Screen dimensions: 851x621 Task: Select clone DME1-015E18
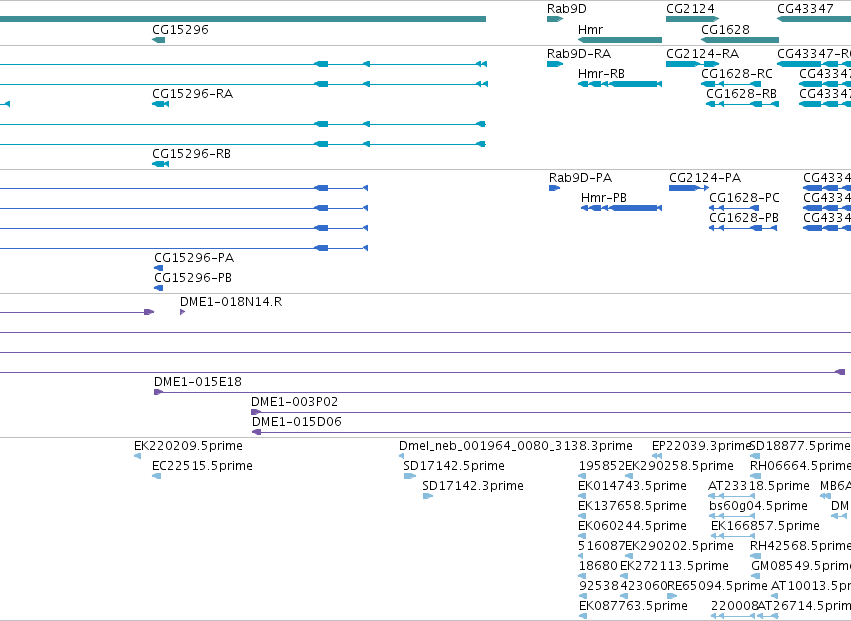(198, 382)
